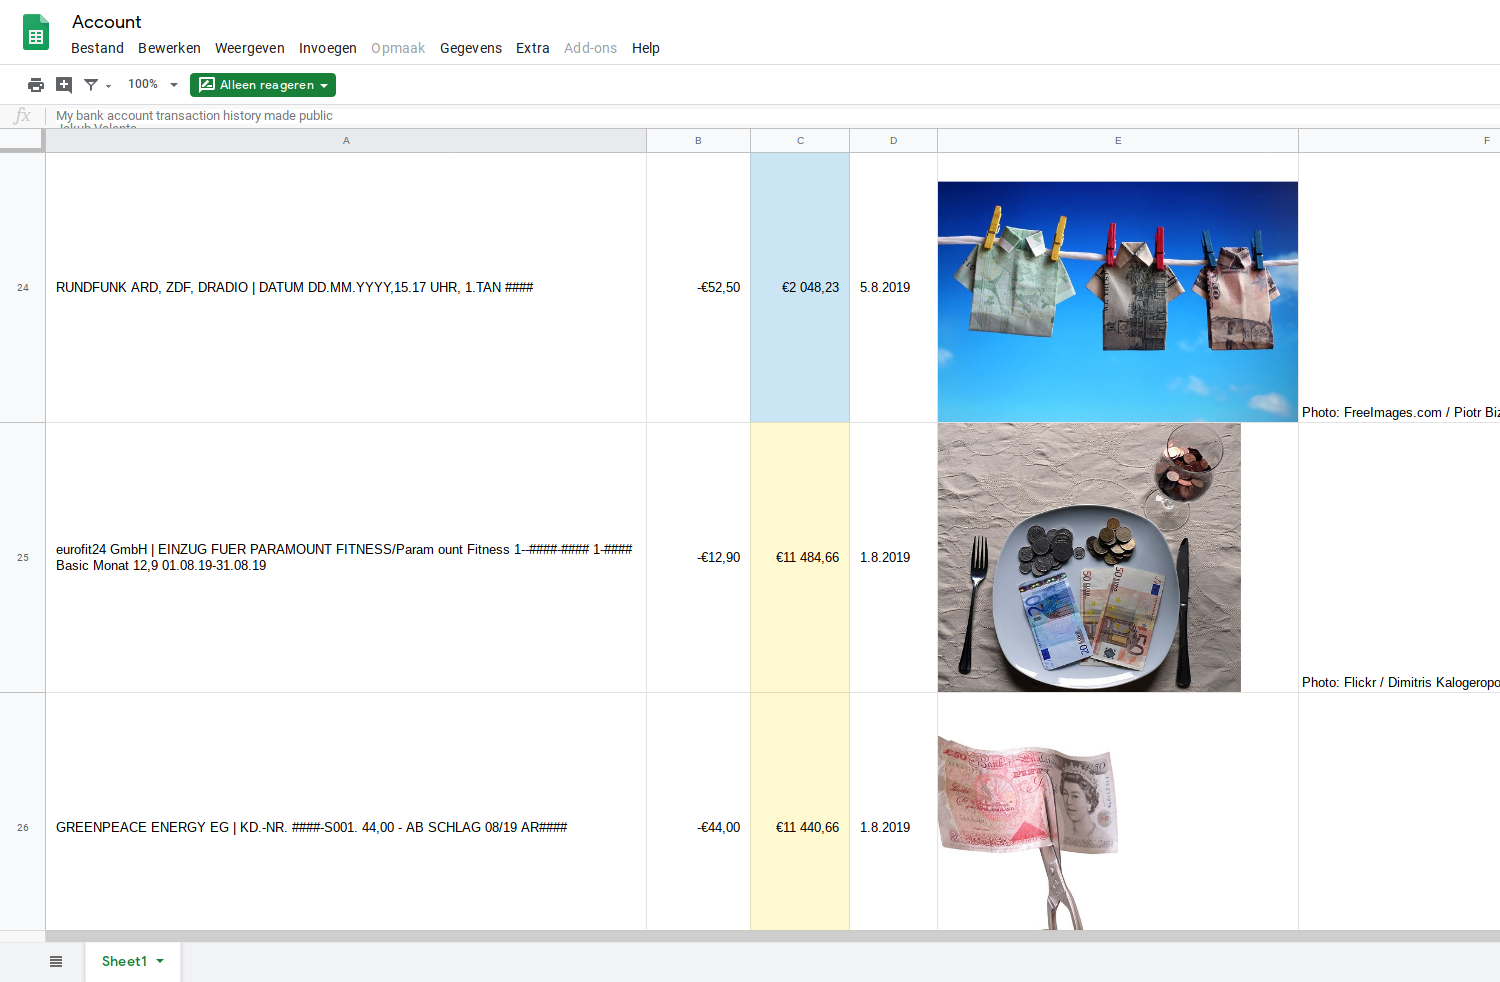The image size is (1500, 982).
Task: Select the GREENPEACE ENERGY EG transaction cell
Action: click(x=346, y=812)
